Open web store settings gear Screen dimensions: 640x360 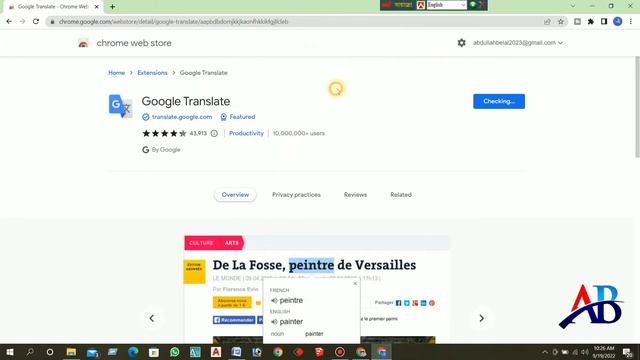point(462,42)
